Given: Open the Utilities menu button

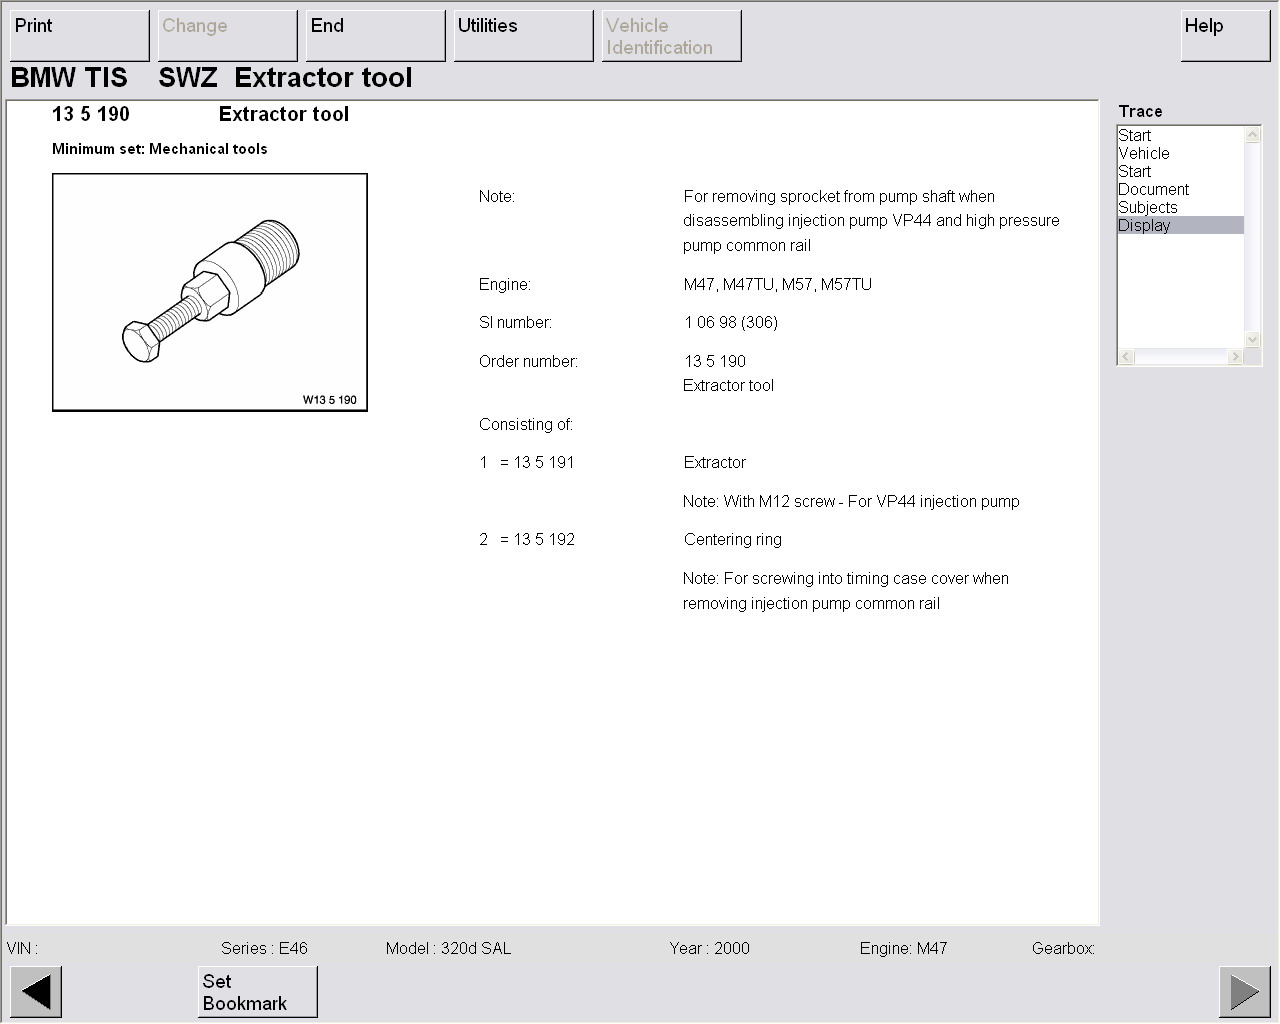Looking at the screenshot, I should point(524,36).
